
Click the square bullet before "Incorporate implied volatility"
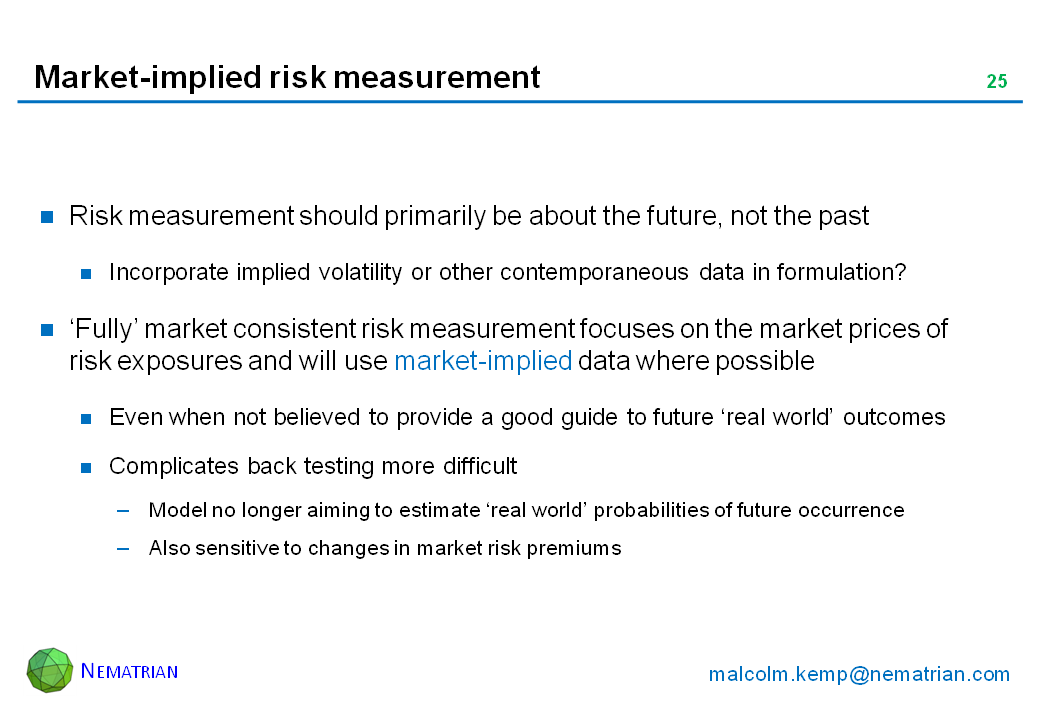[x=87, y=273]
